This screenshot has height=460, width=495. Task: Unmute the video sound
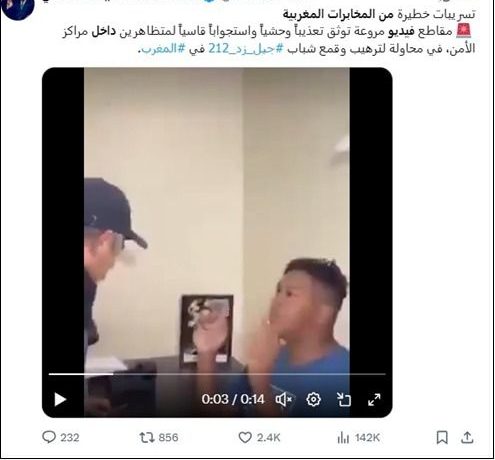(284, 399)
